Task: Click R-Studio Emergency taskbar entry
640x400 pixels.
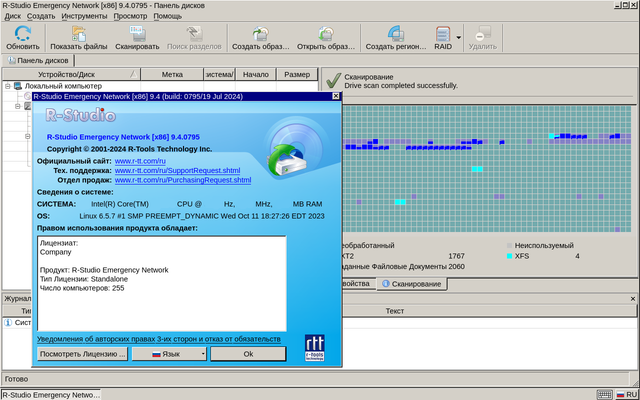Action: click(51, 395)
